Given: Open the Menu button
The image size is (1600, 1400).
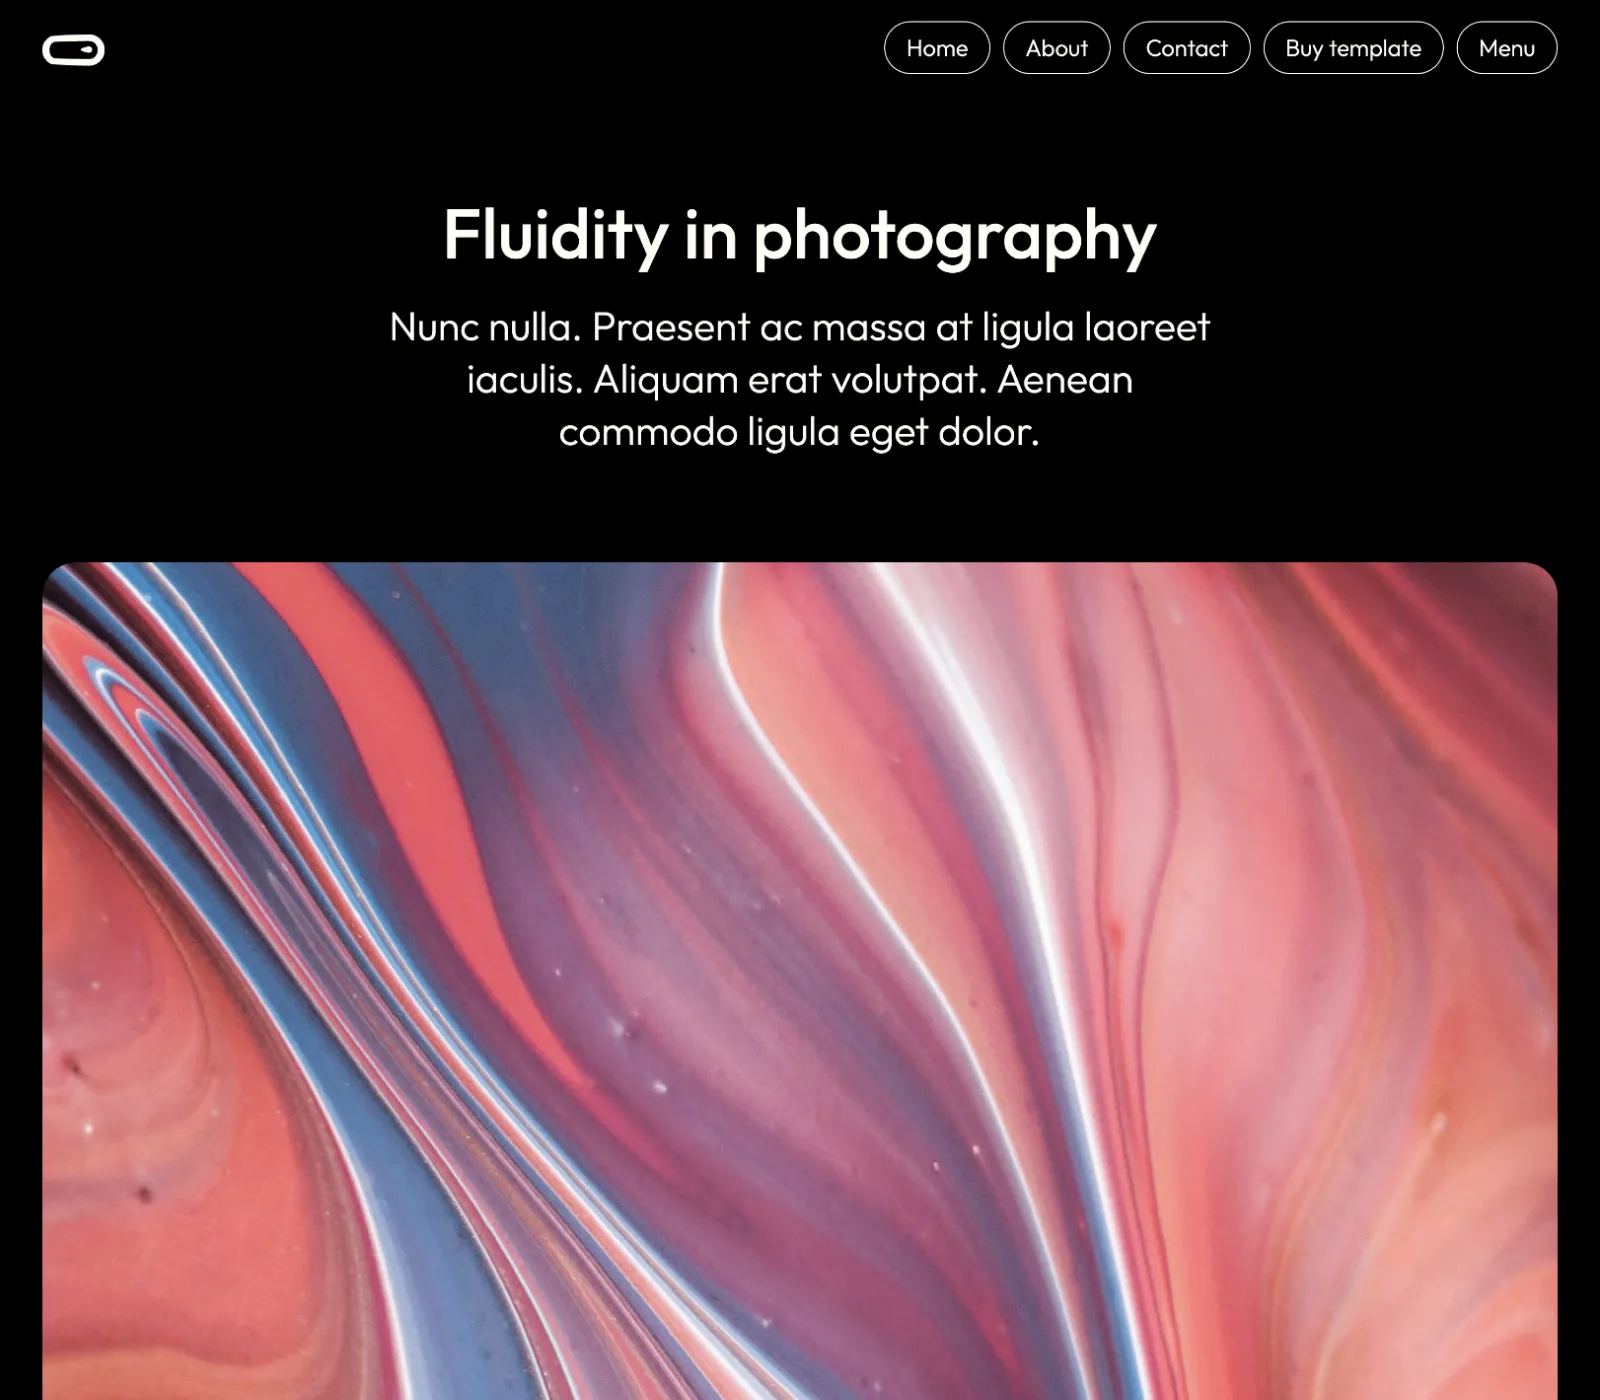Looking at the screenshot, I should [x=1507, y=48].
